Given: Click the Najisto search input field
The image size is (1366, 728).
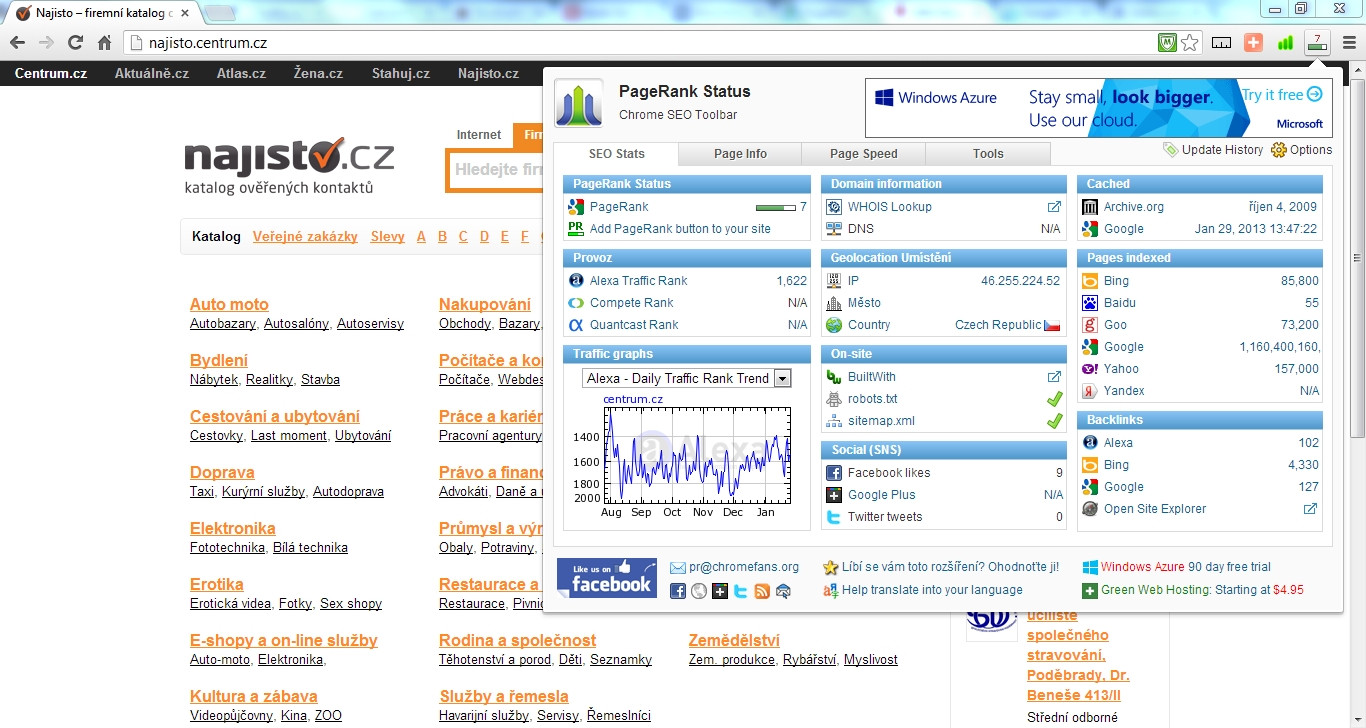Looking at the screenshot, I should tap(496, 170).
